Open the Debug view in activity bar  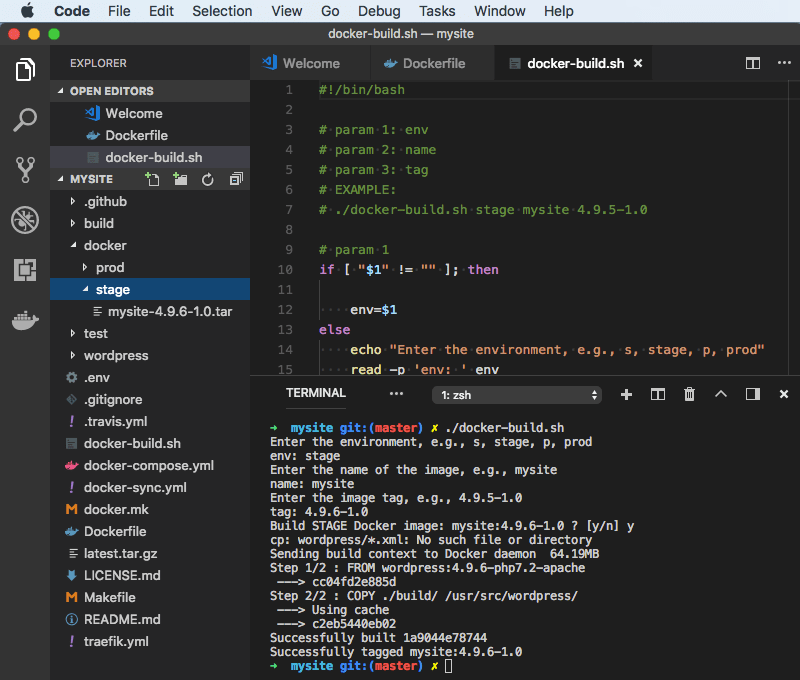(25, 220)
